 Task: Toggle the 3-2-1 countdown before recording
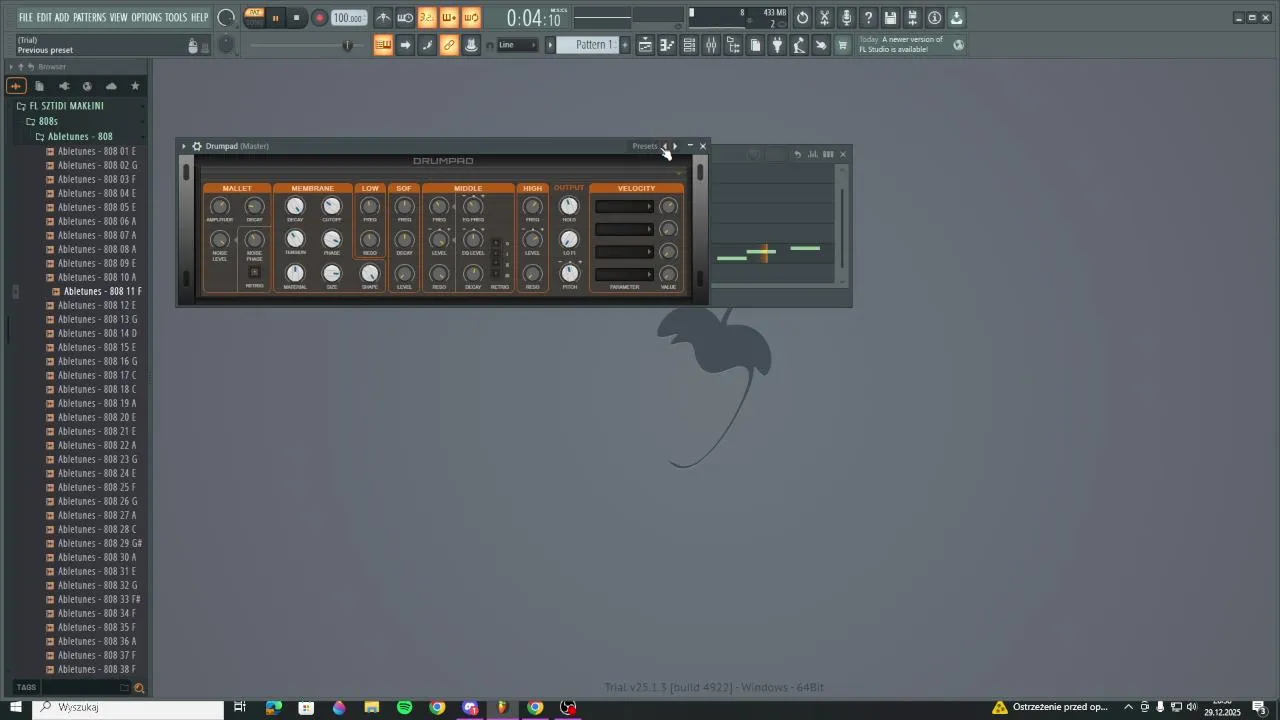[x=427, y=18]
